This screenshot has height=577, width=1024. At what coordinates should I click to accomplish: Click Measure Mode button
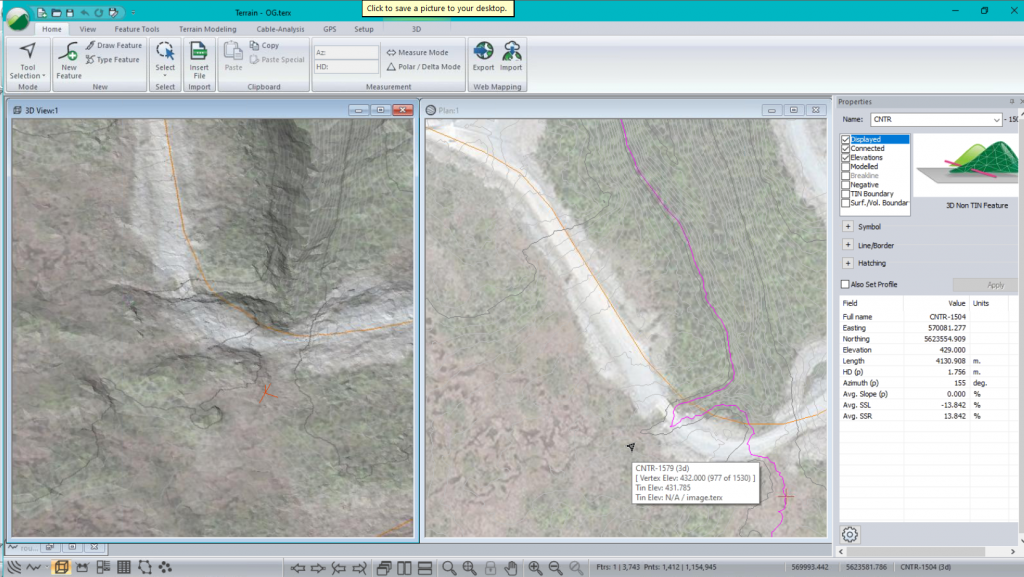point(417,52)
